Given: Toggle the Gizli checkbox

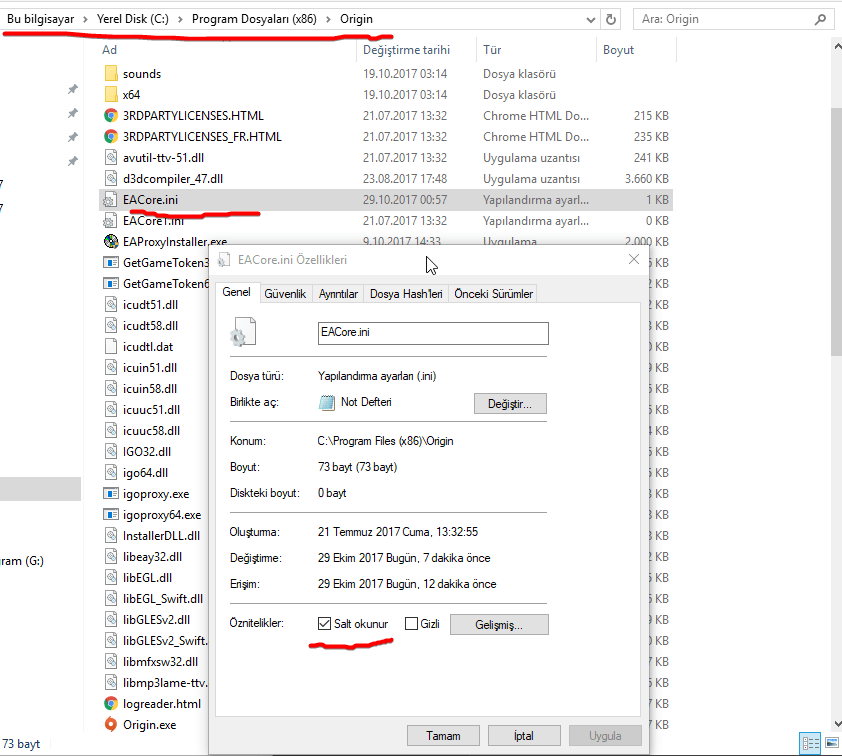Looking at the screenshot, I should pyautogui.click(x=411, y=623).
